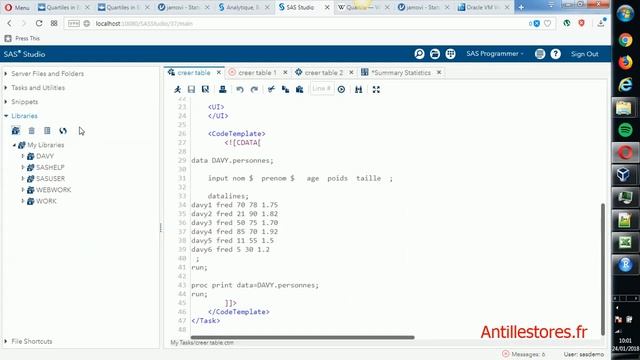
Task: Select the DAVY library
Action: click(x=44, y=156)
